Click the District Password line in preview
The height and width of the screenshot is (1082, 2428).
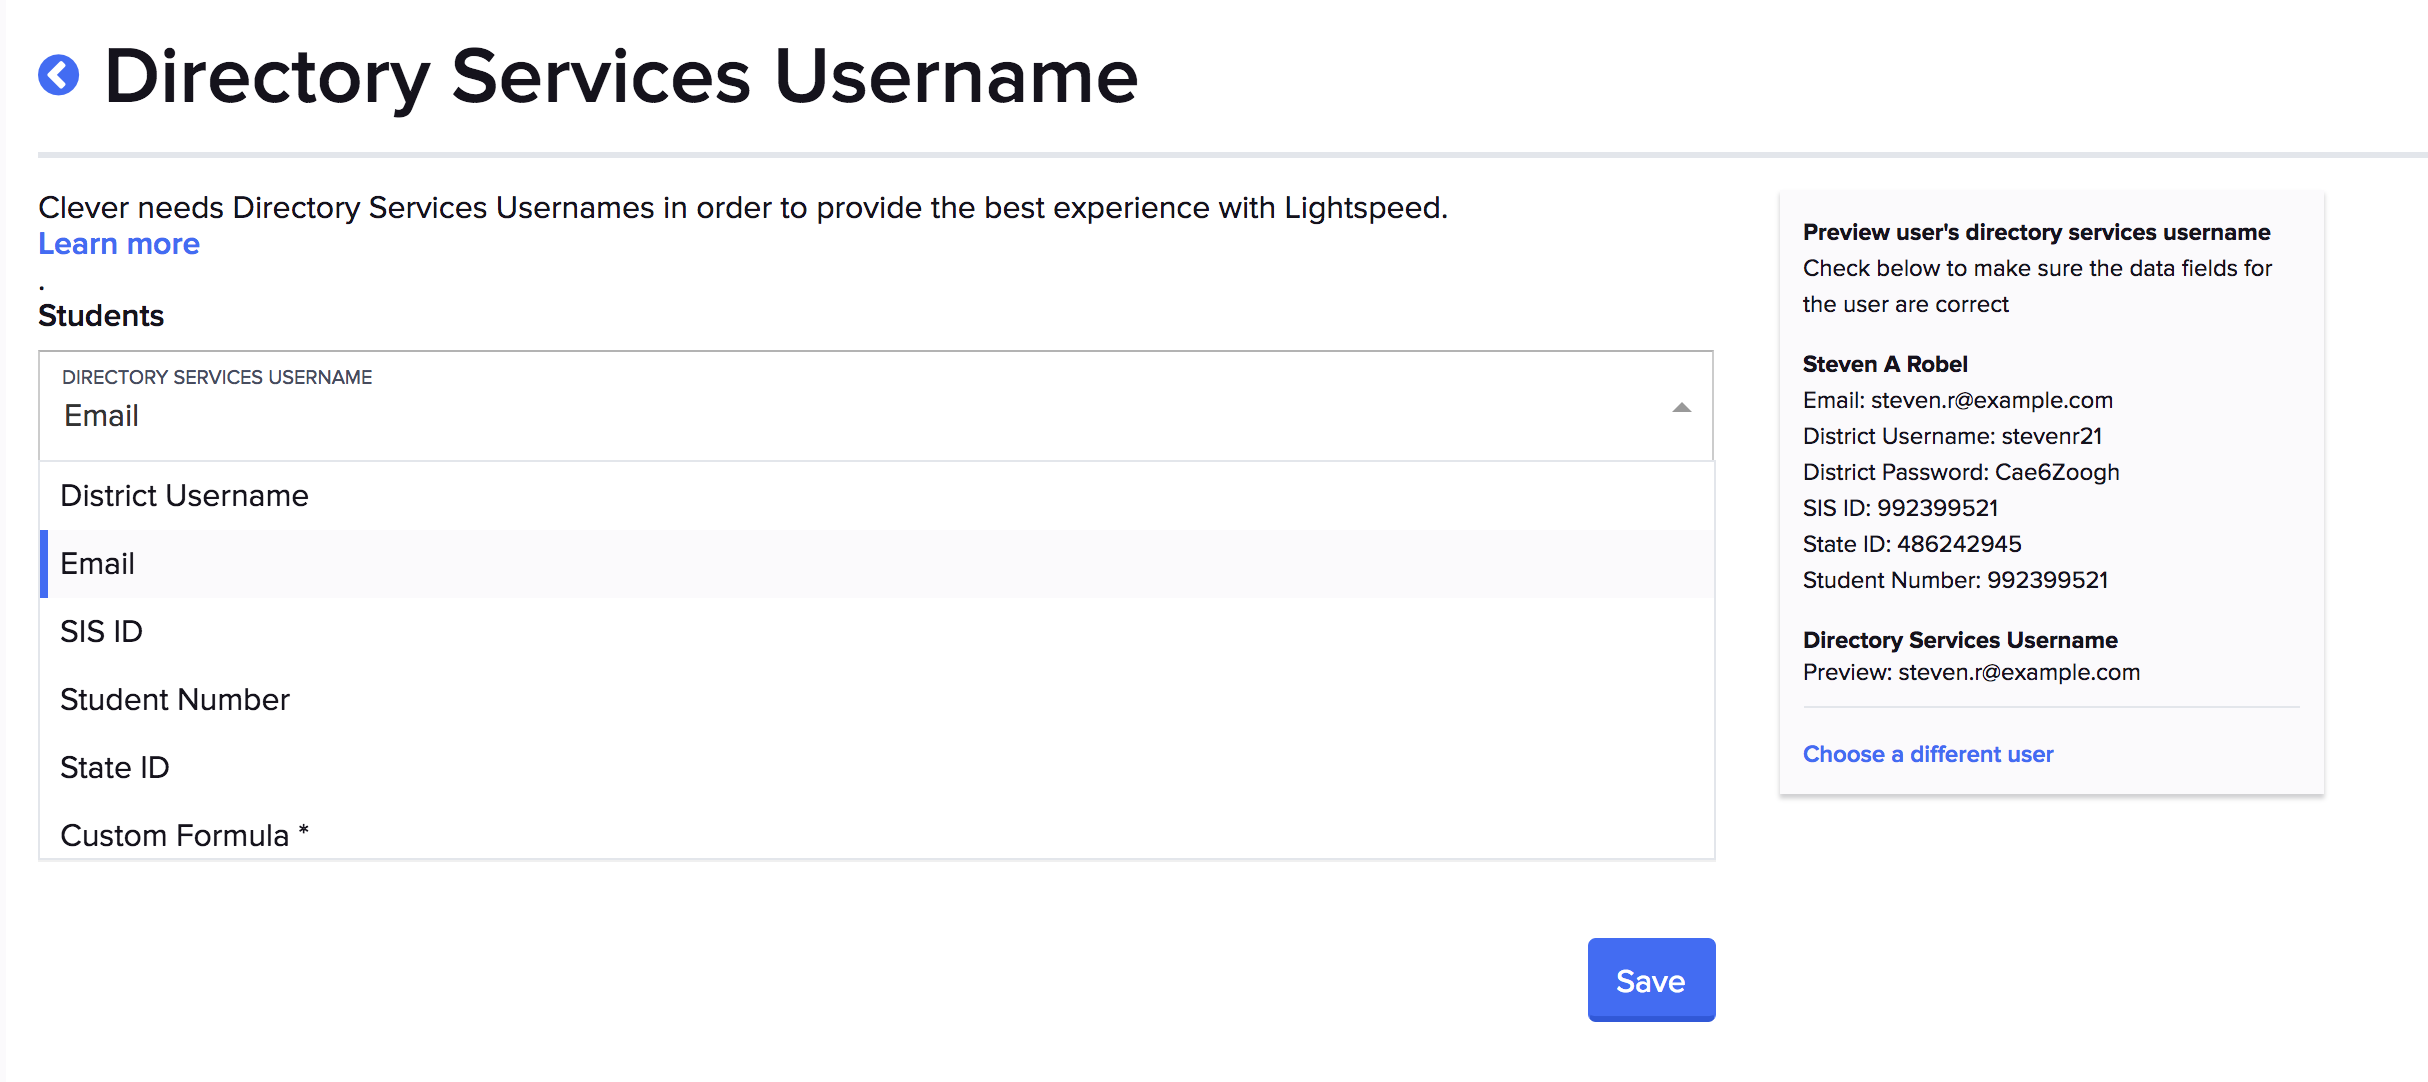point(1961,472)
